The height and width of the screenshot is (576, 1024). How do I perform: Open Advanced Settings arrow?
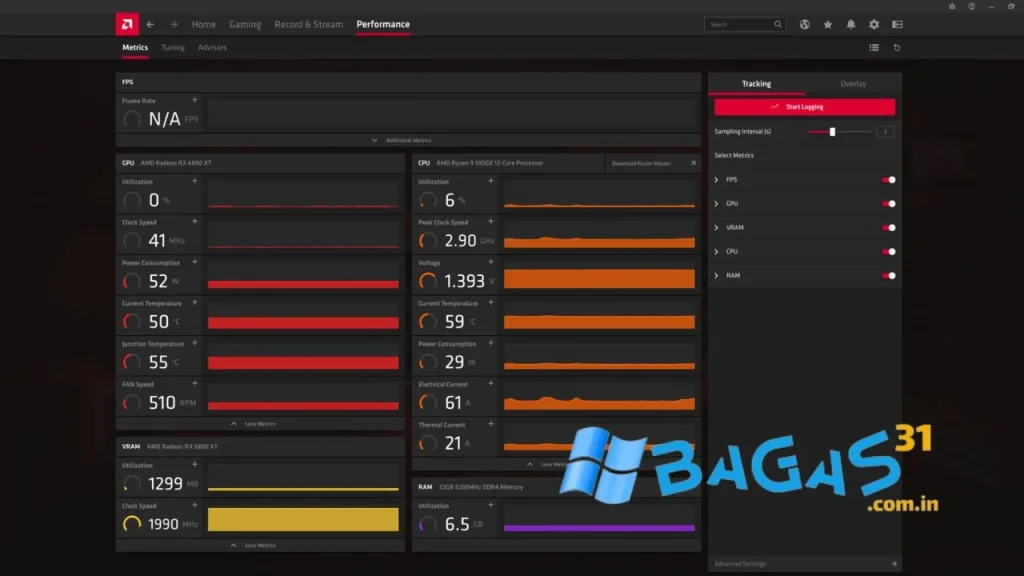(894, 564)
